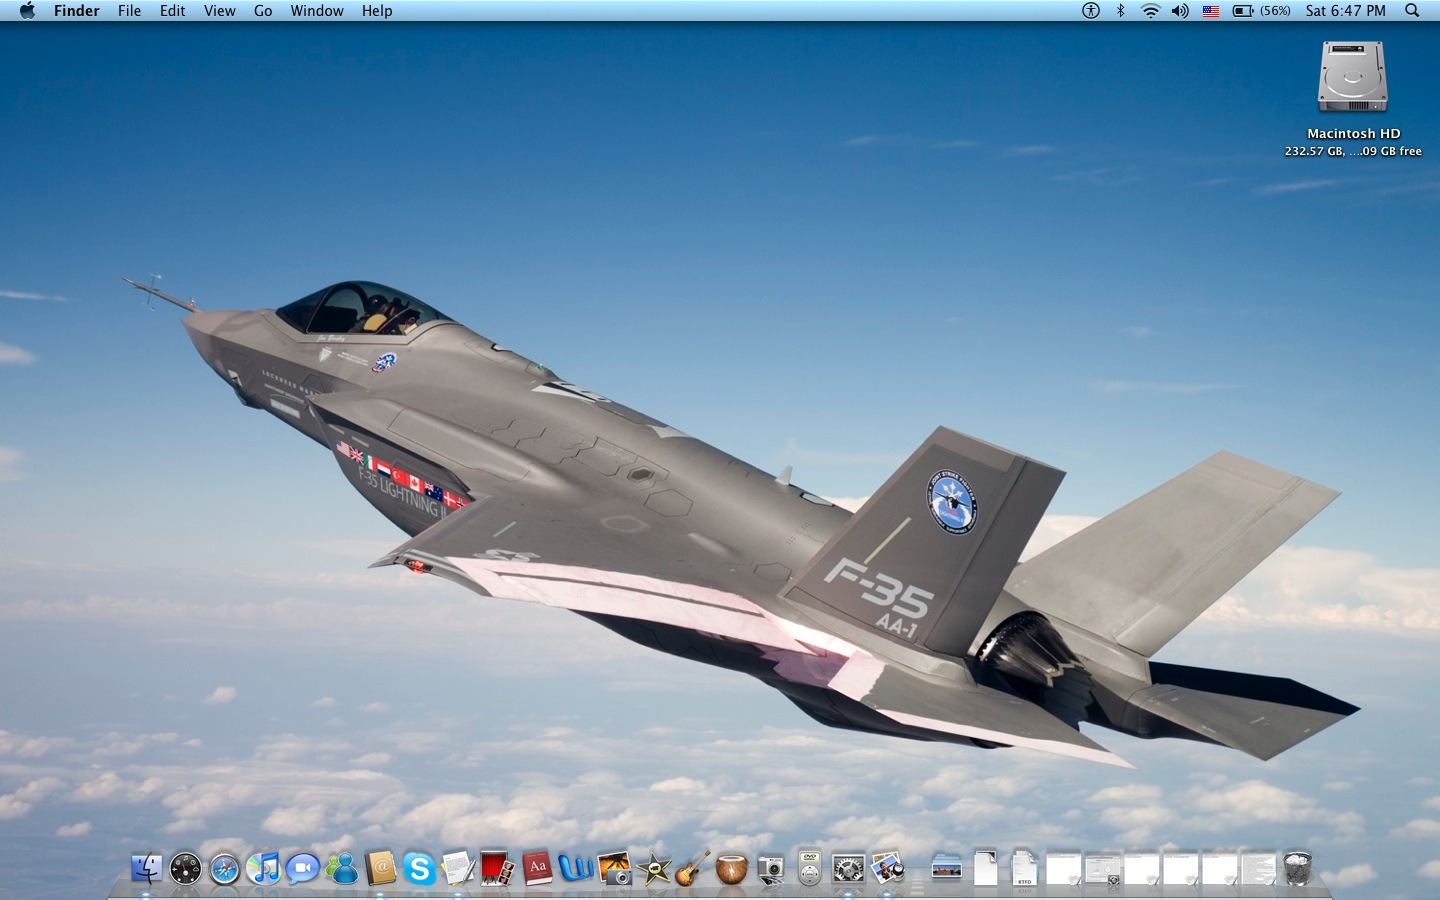This screenshot has width=1440, height=900.
Task: Launch Safari compass icon in Dock
Action: coord(225,868)
